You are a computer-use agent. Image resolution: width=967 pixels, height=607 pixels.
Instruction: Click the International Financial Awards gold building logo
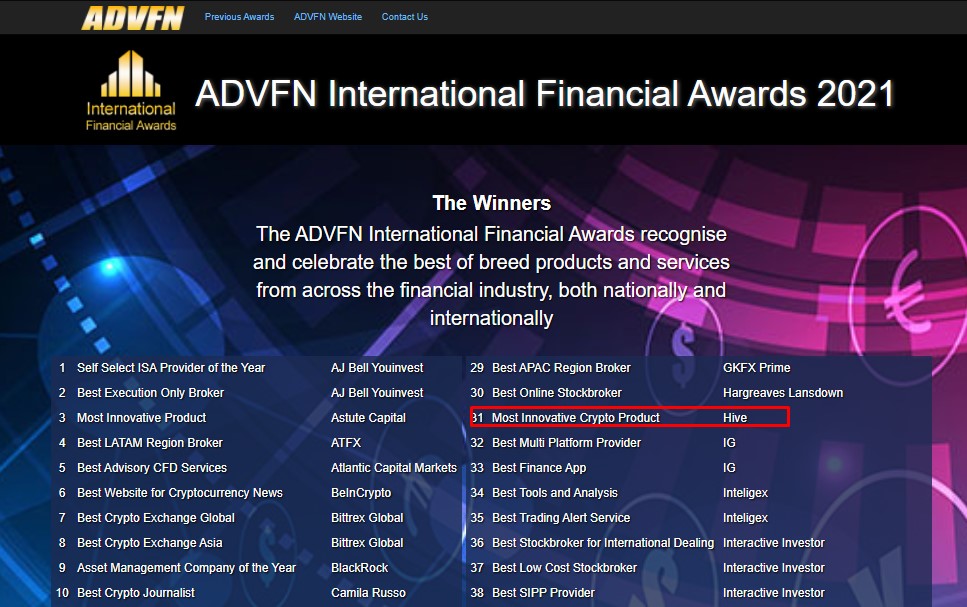pos(131,91)
